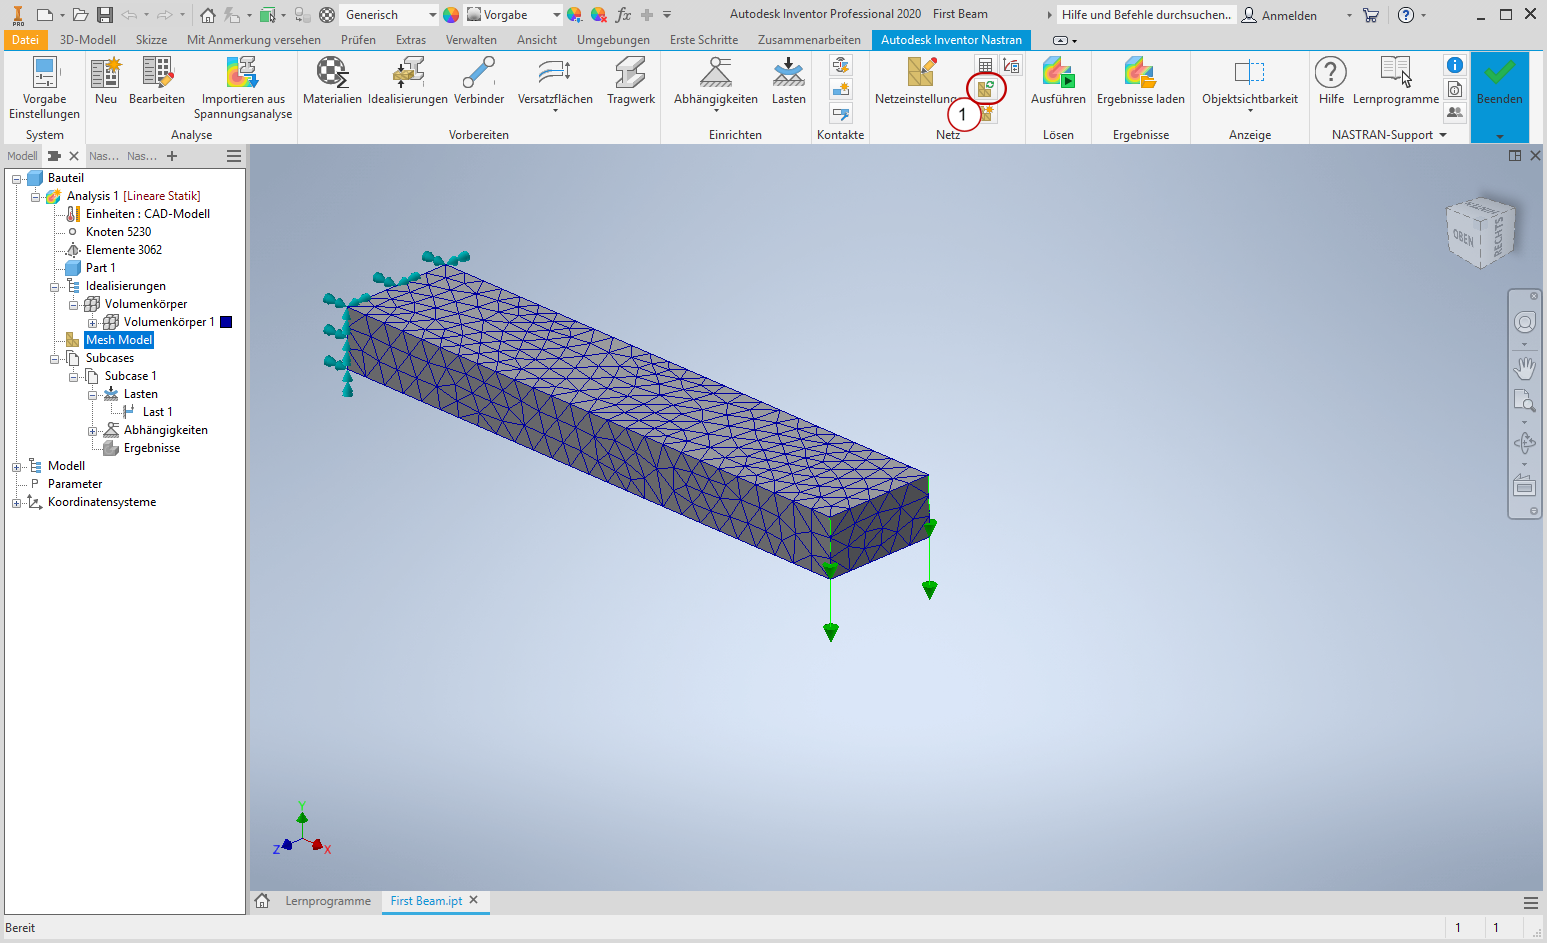Click the bottom contact icon in Kontakte panel
Screen dimensions: 1547x943
[841, 114]
